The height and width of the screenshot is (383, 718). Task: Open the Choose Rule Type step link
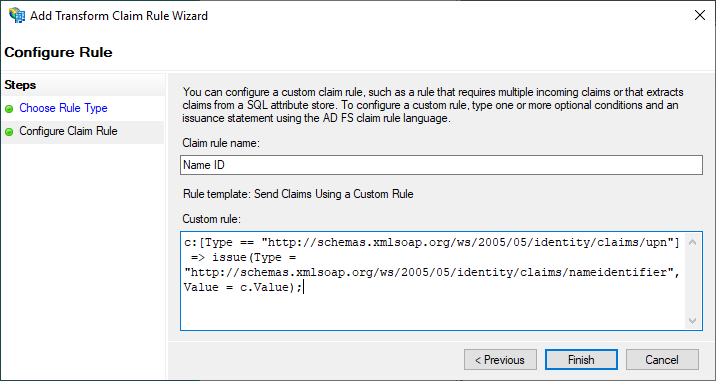tap(63, 108)
